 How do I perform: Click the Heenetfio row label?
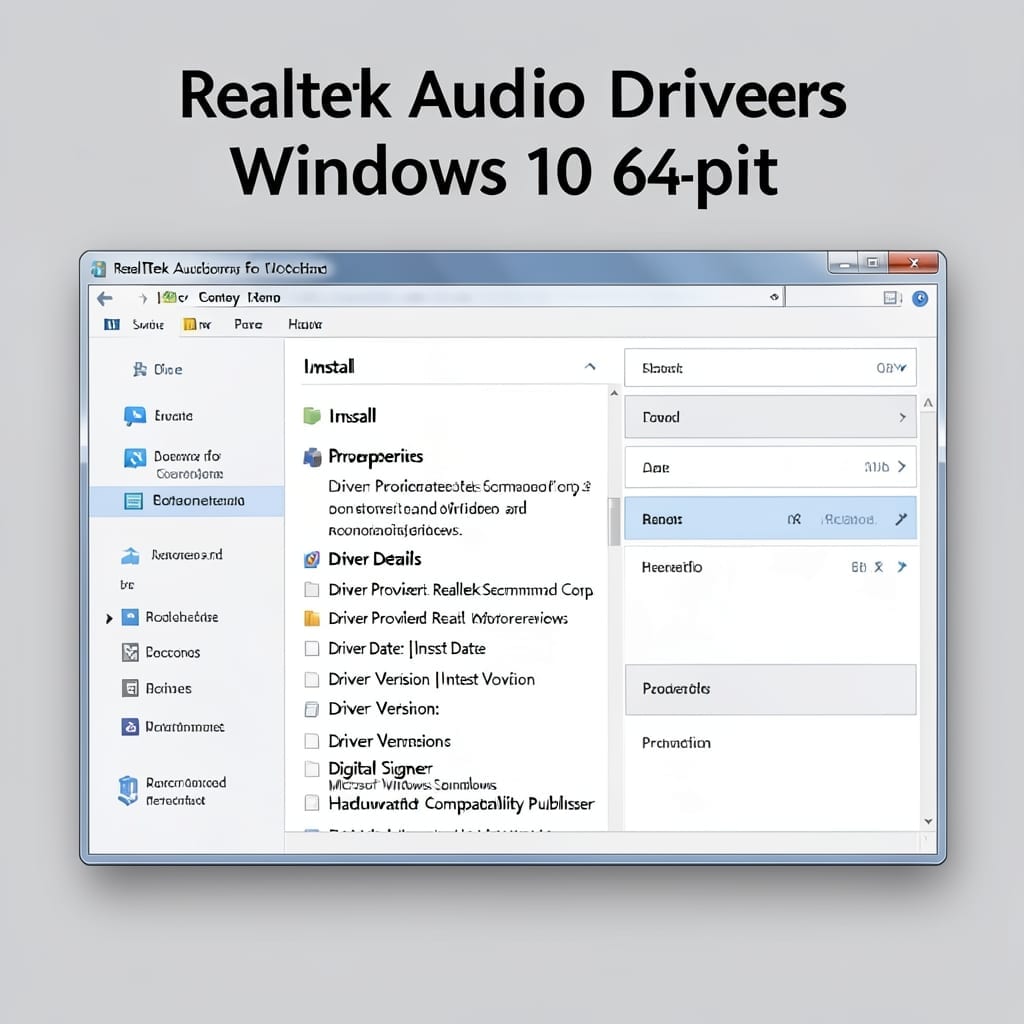point(671,567)
